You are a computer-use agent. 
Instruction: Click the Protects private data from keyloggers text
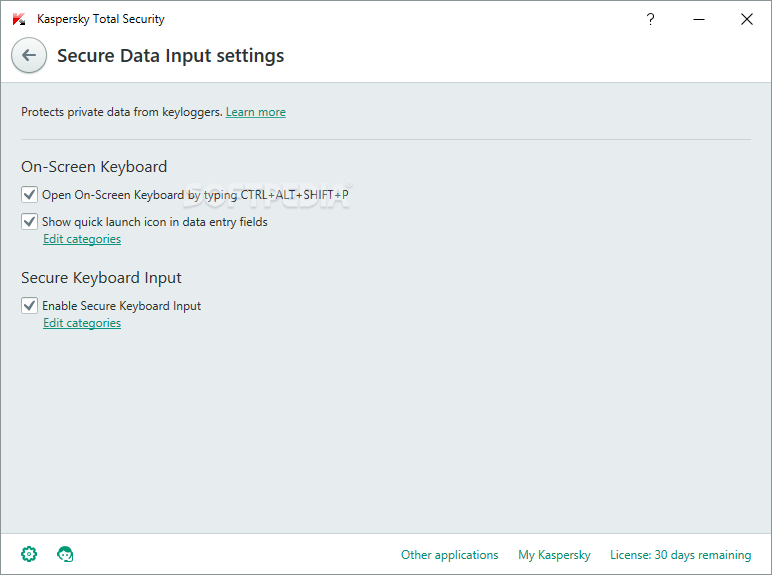point(122,112)
